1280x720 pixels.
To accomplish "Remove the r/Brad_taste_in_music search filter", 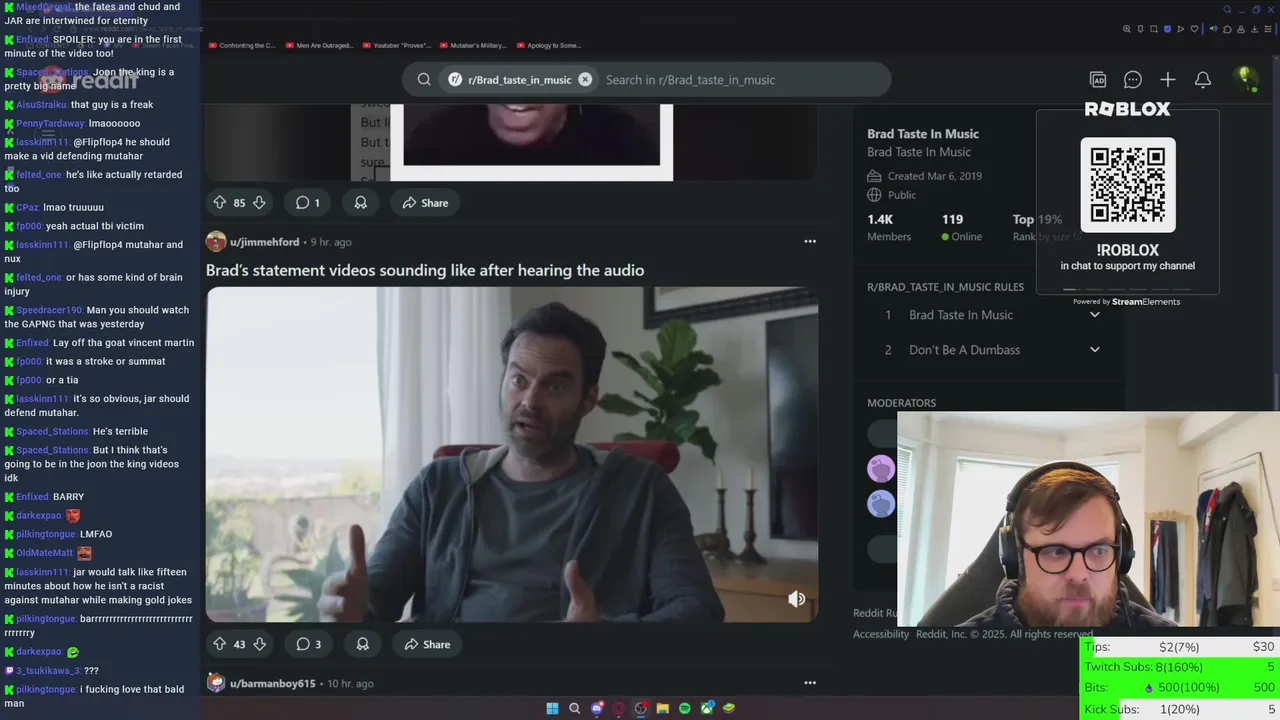I will point(585,79).
